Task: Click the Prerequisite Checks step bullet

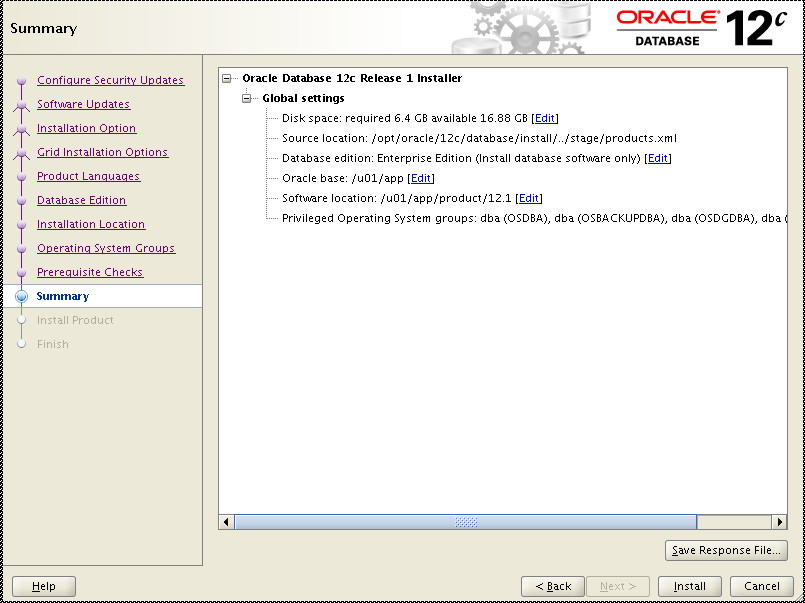Action: pyautogui.click(x=22, y=273)
